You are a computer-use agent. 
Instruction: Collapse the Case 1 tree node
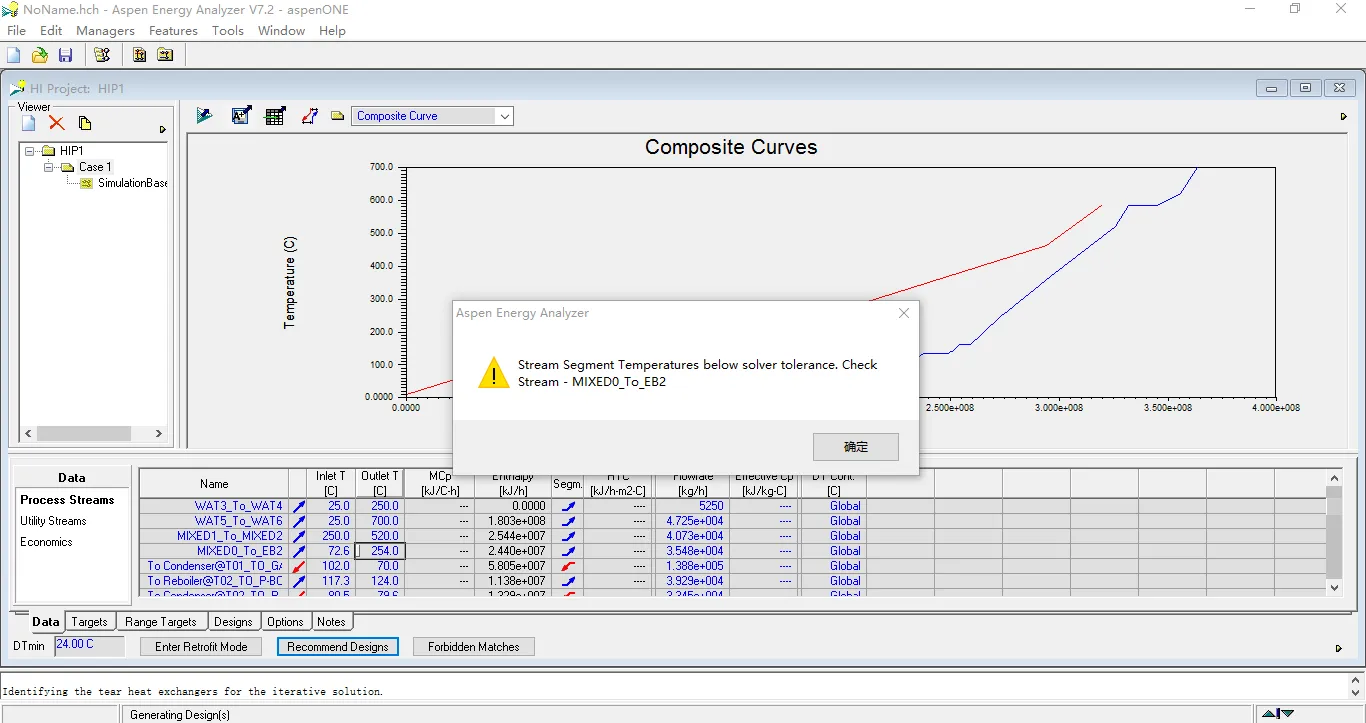tap(49, 167)
